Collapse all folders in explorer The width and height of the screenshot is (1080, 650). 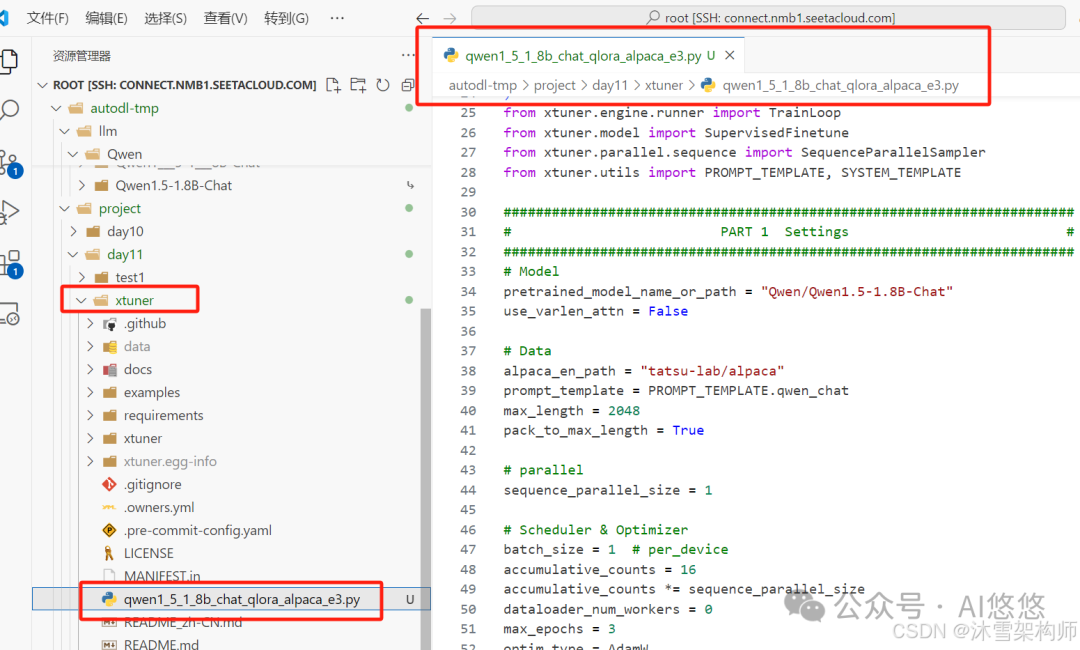coord(407,85)
